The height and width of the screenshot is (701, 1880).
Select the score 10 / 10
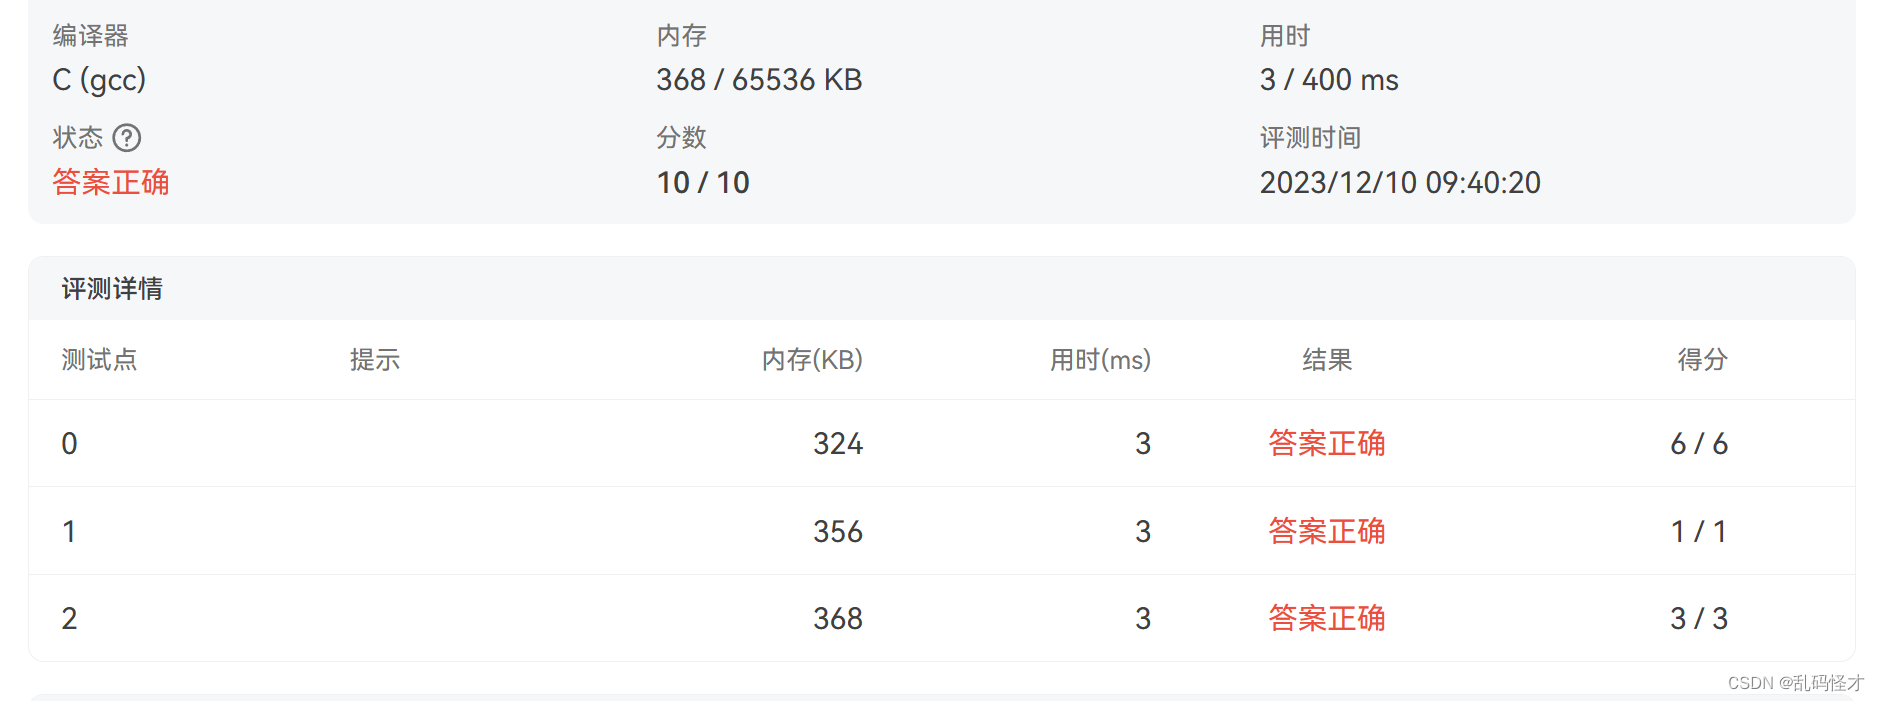tap(701, 183)
